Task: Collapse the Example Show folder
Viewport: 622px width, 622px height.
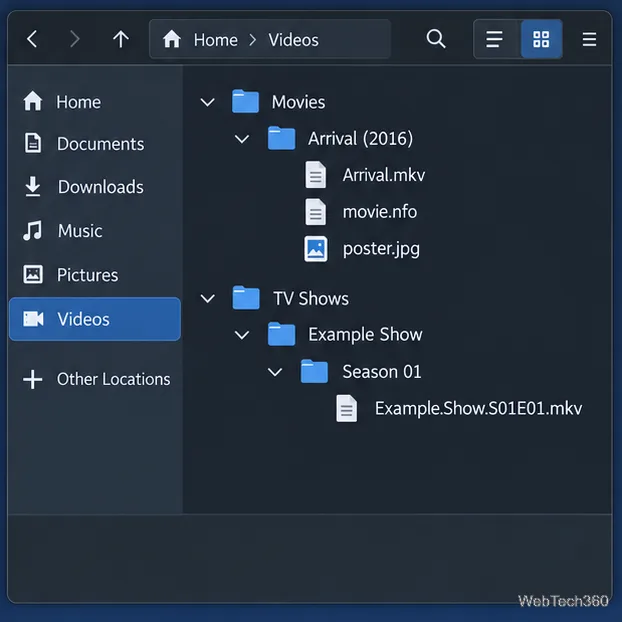Action: click(242, 335)
